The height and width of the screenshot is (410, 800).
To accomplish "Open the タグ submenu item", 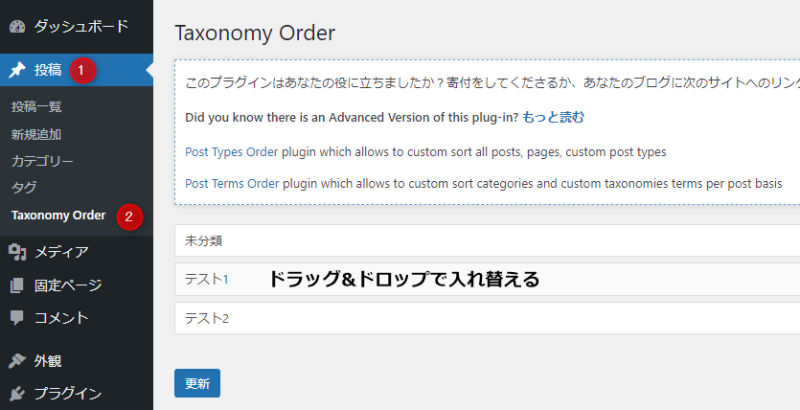I will 22,187.
